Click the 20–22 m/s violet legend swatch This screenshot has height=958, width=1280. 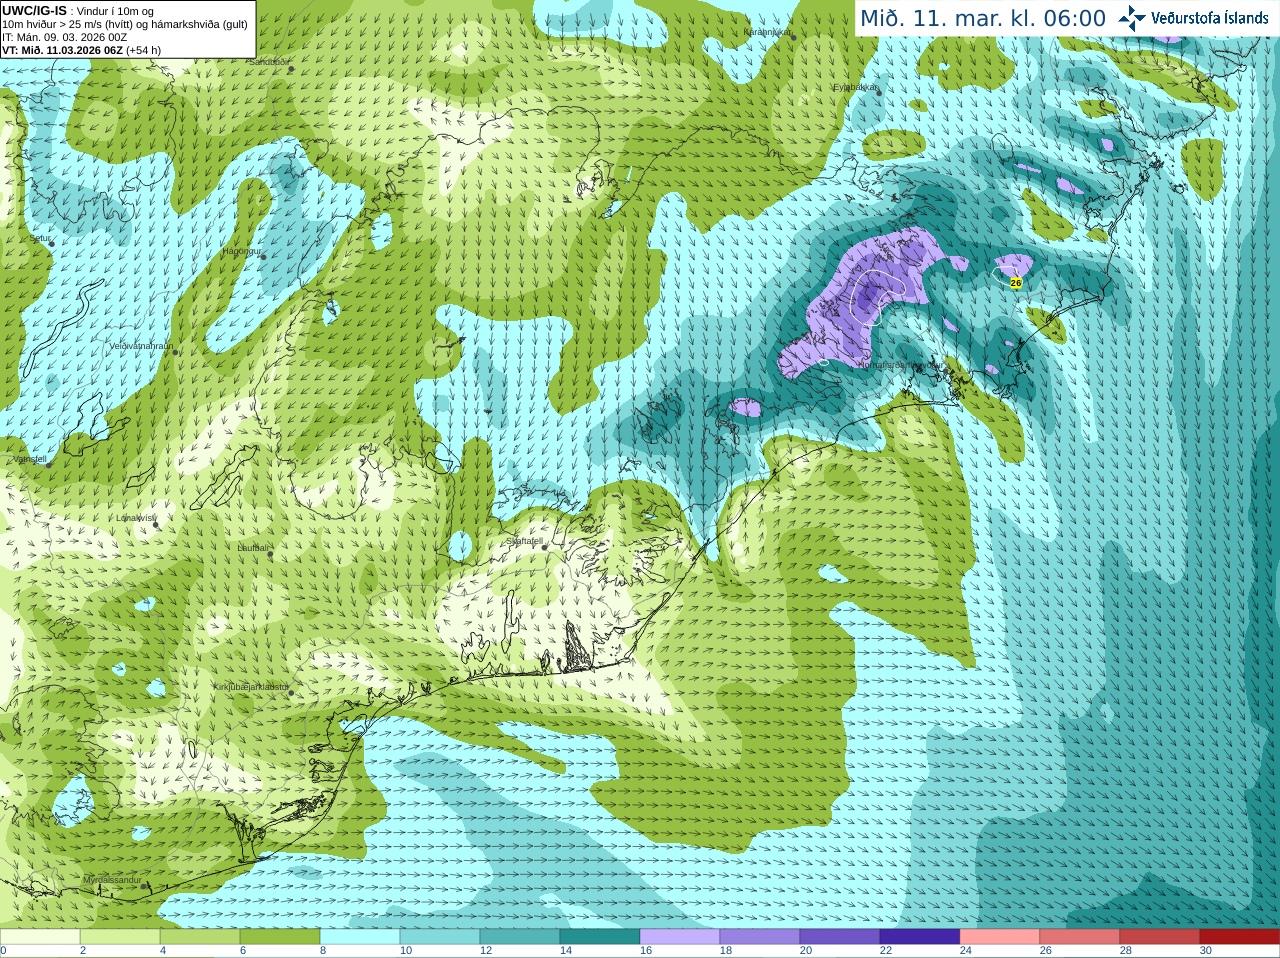click(x=840, y=937)
